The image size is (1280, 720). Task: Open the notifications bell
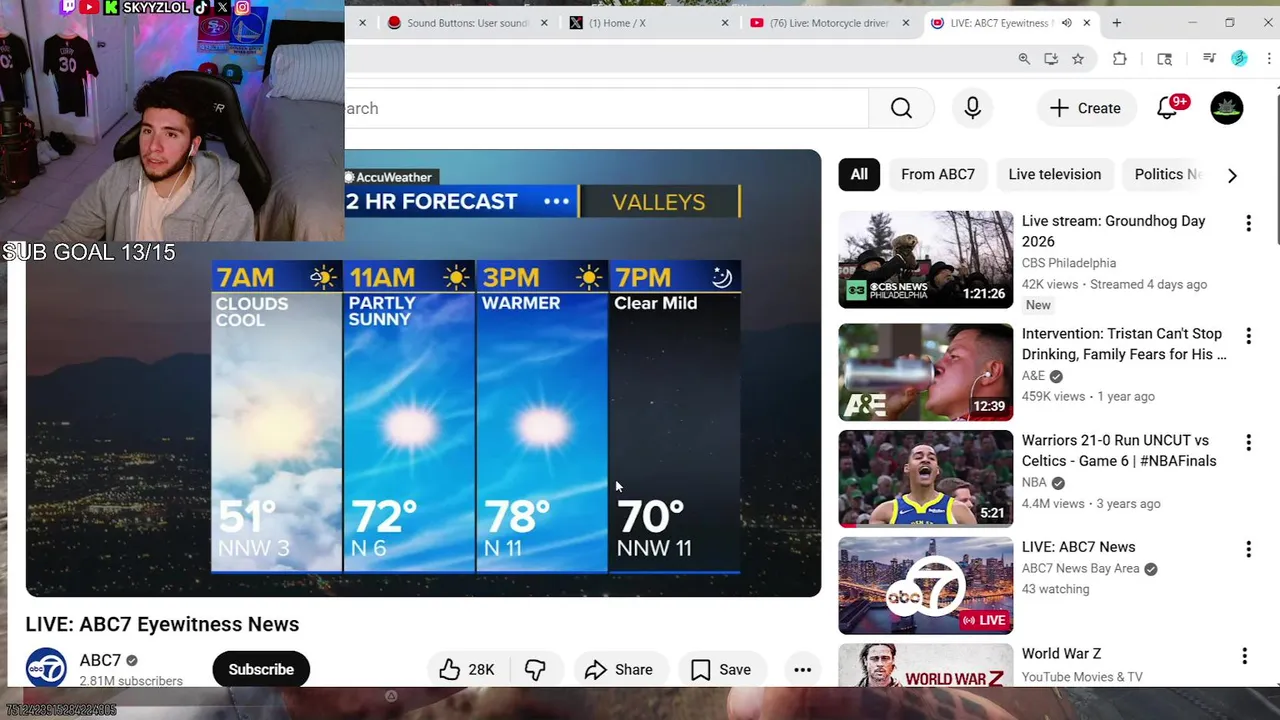(x=1167, y=108)
